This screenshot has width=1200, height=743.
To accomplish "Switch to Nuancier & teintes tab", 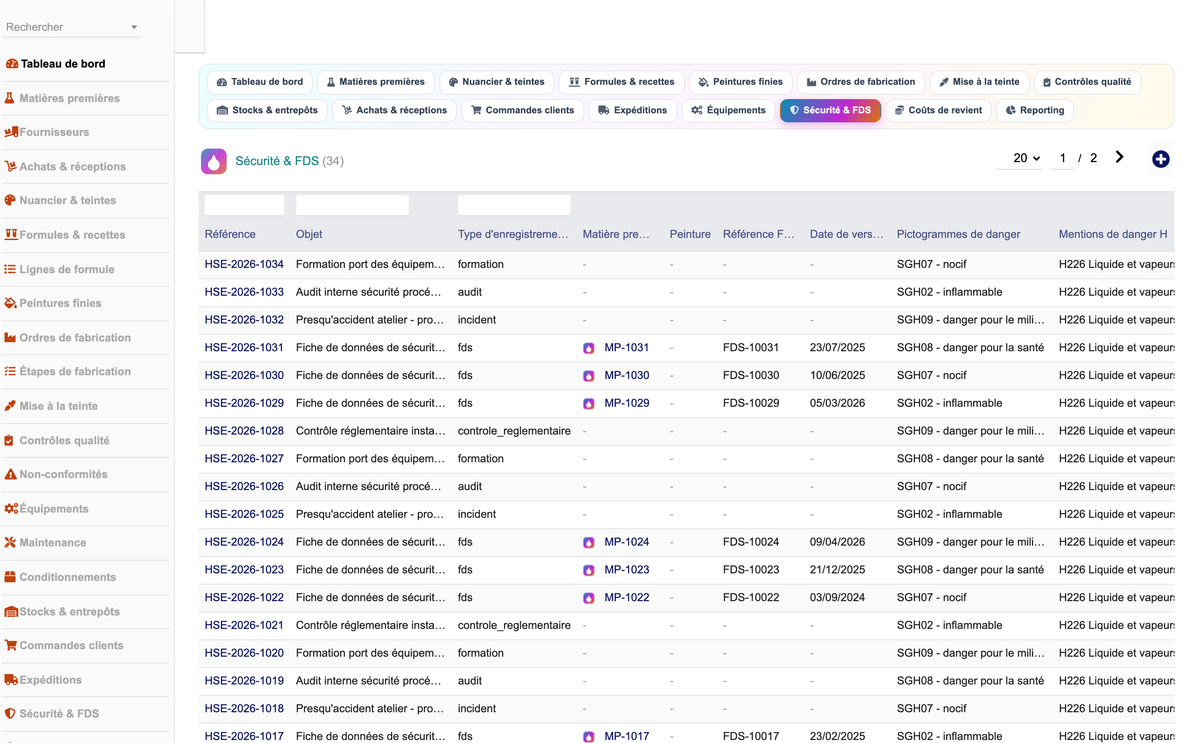I will 497,82.
